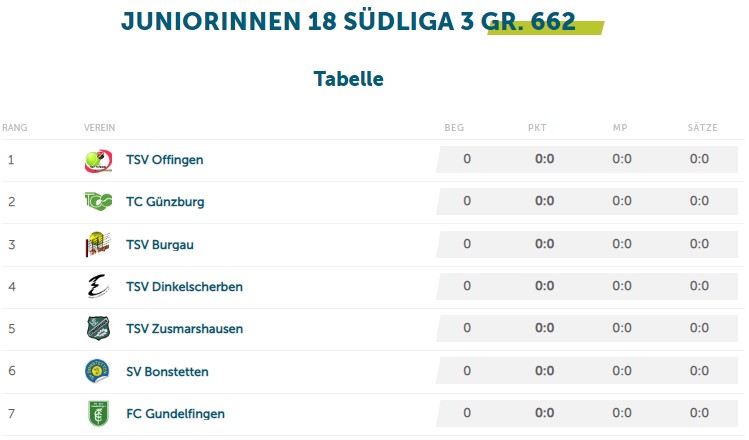Screen dimensions: 749x440
Task: Click the TSV Dinkelscherben club logo
Action: click(x=98, y=286)
